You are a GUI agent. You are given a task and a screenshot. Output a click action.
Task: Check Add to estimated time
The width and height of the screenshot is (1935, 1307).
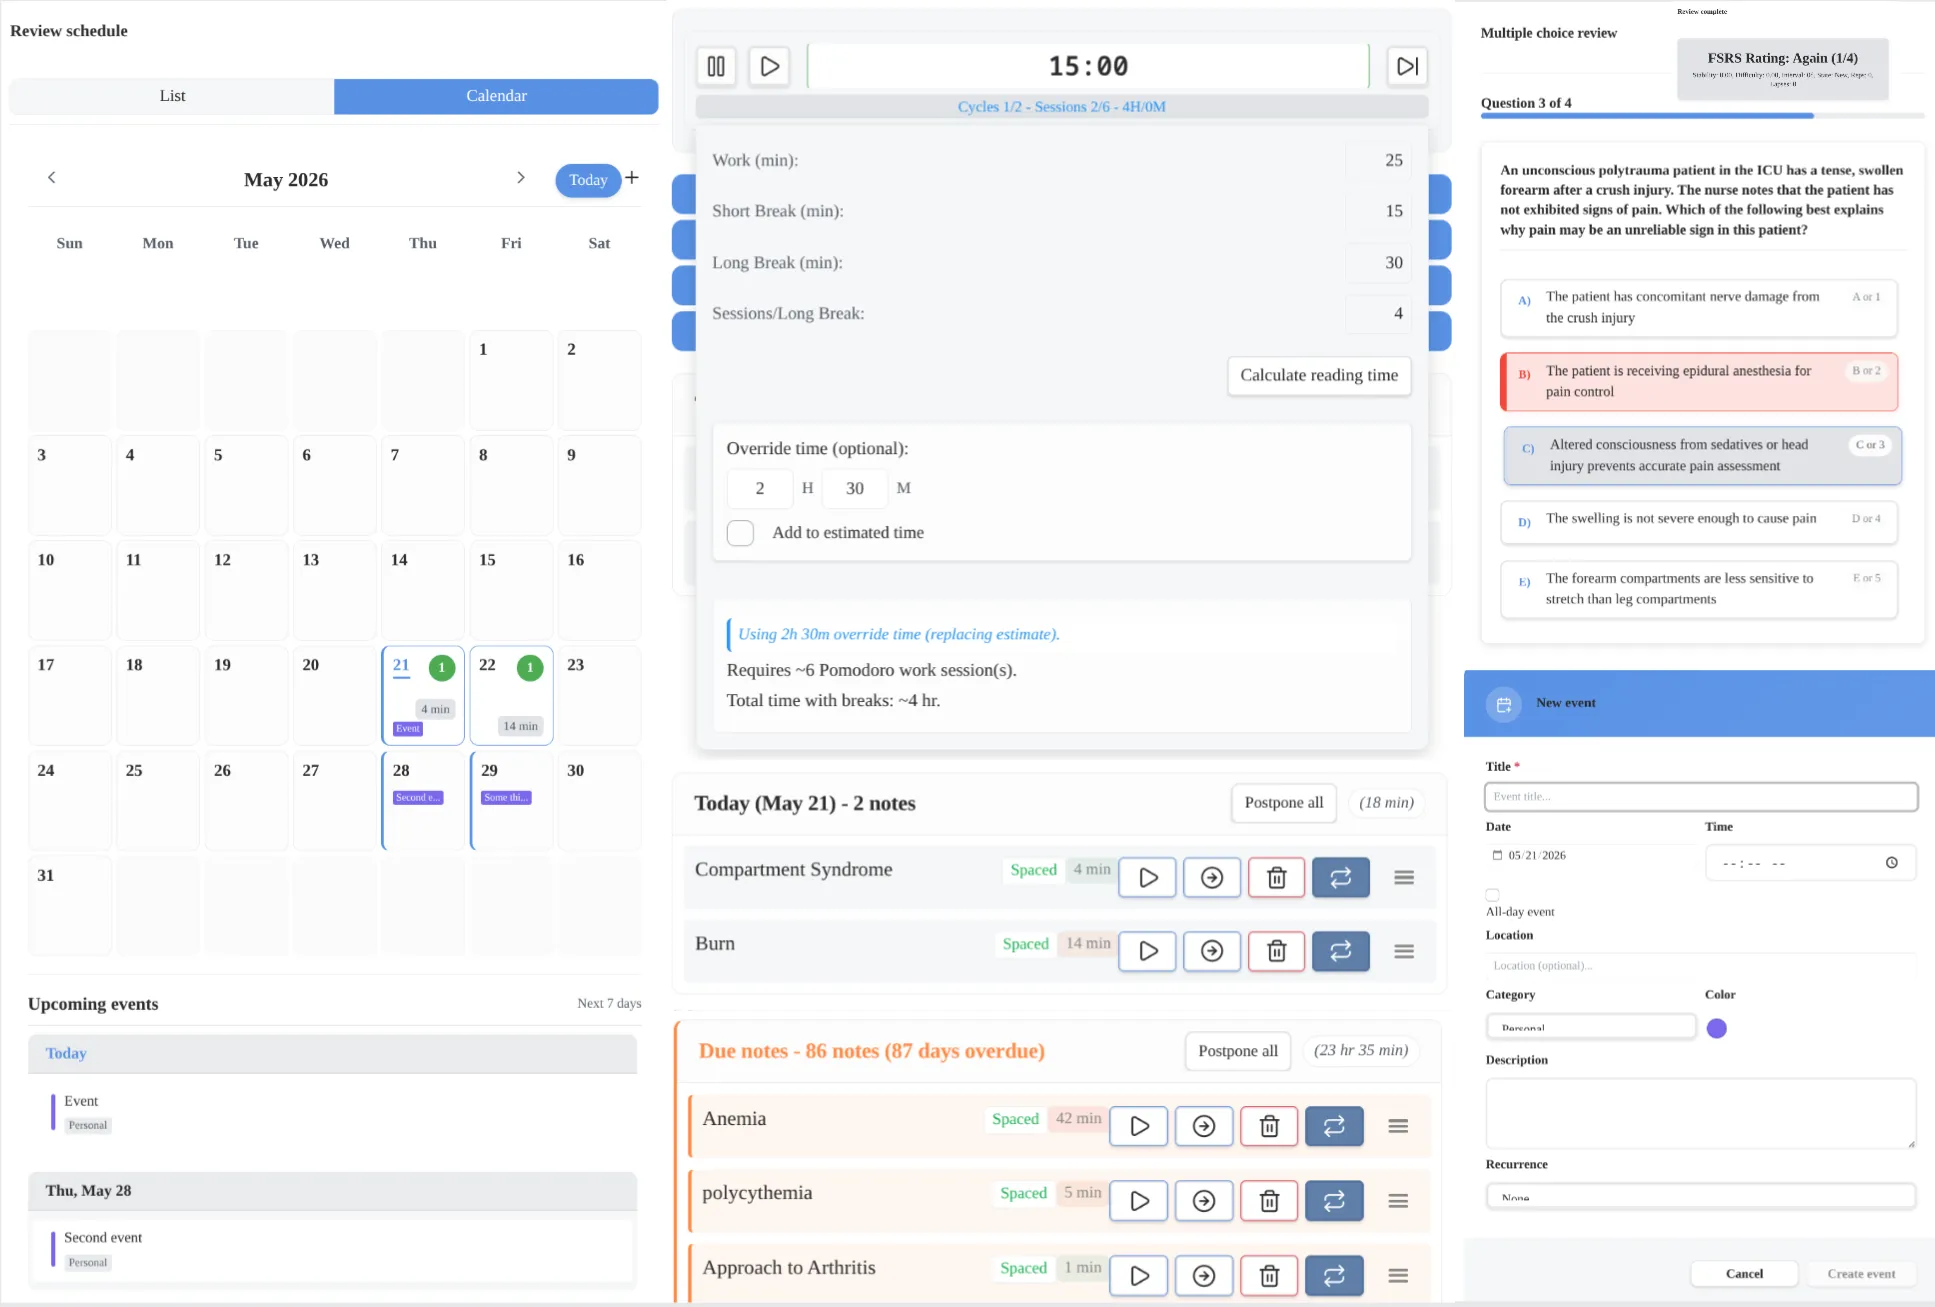coord(740,533)
